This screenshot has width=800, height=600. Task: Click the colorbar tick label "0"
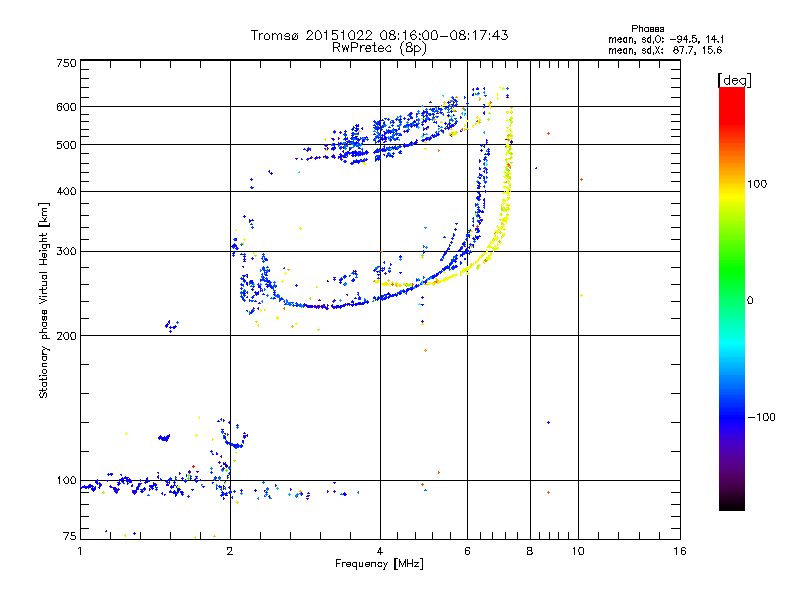(750, 301)
